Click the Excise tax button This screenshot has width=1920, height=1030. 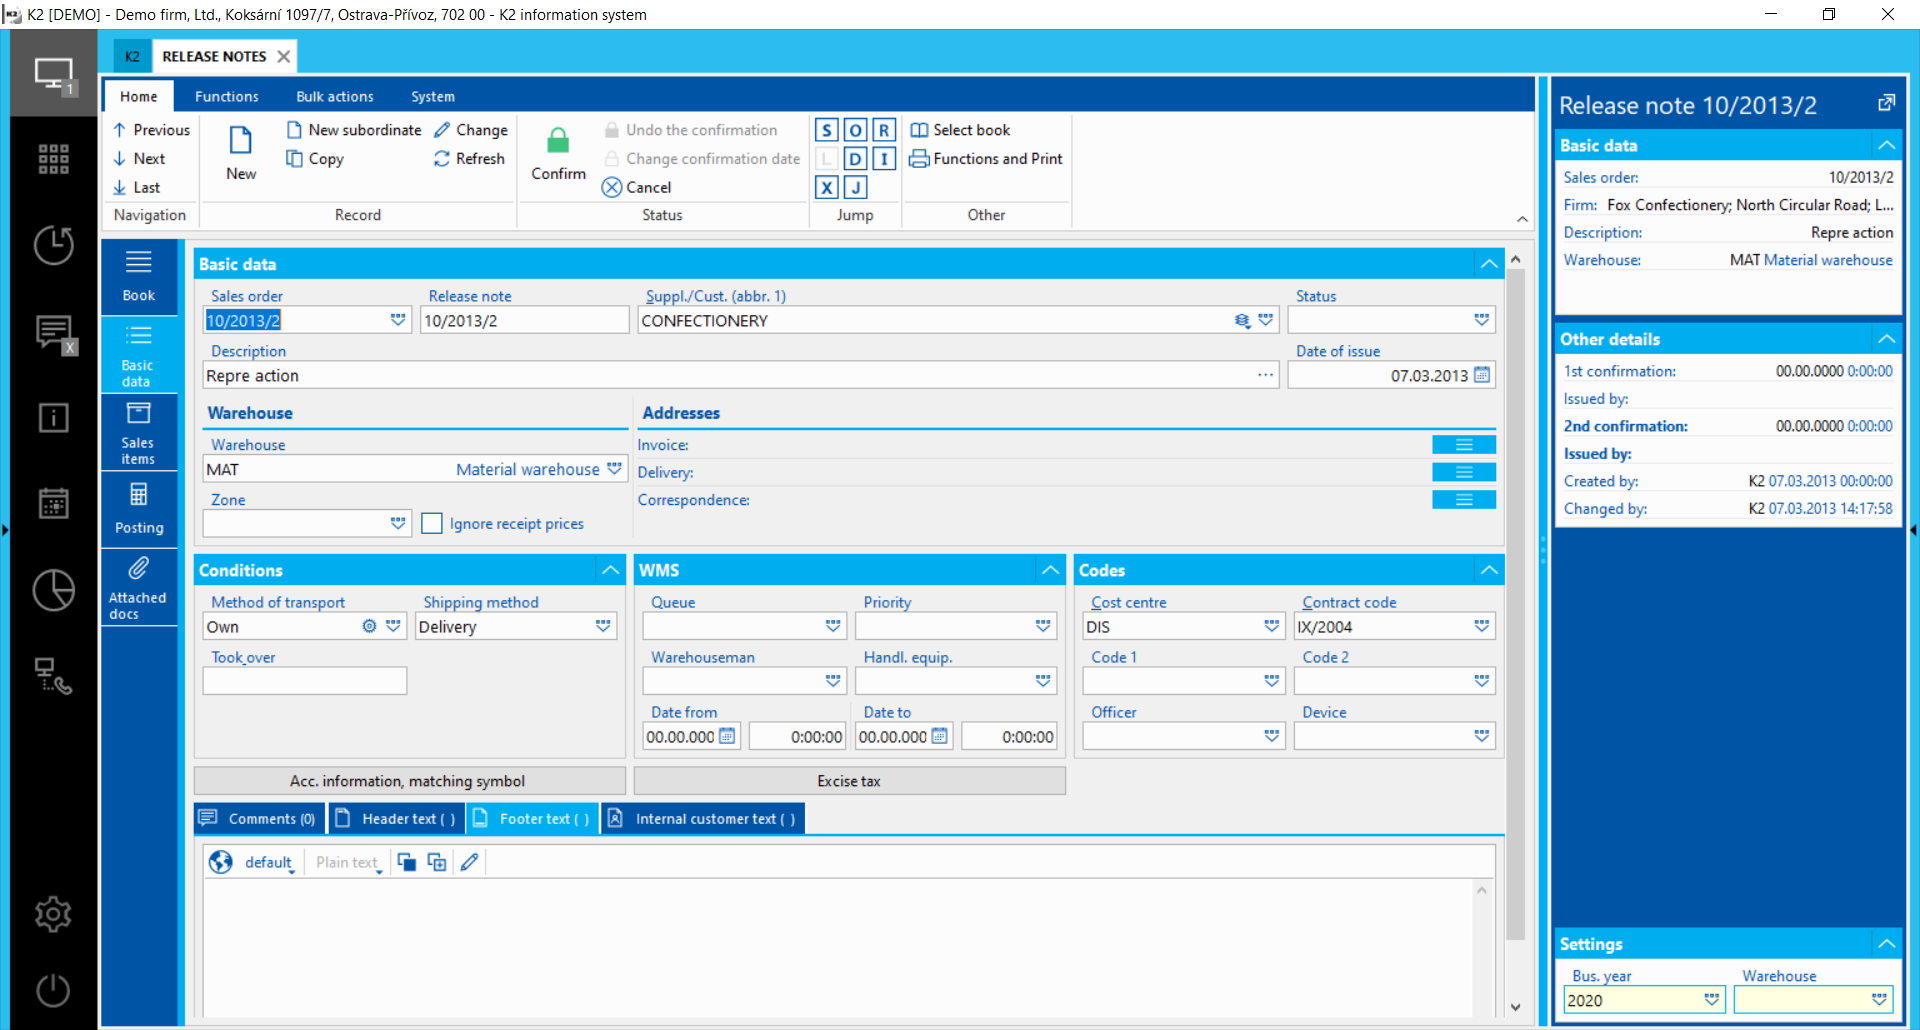[849, 781]
